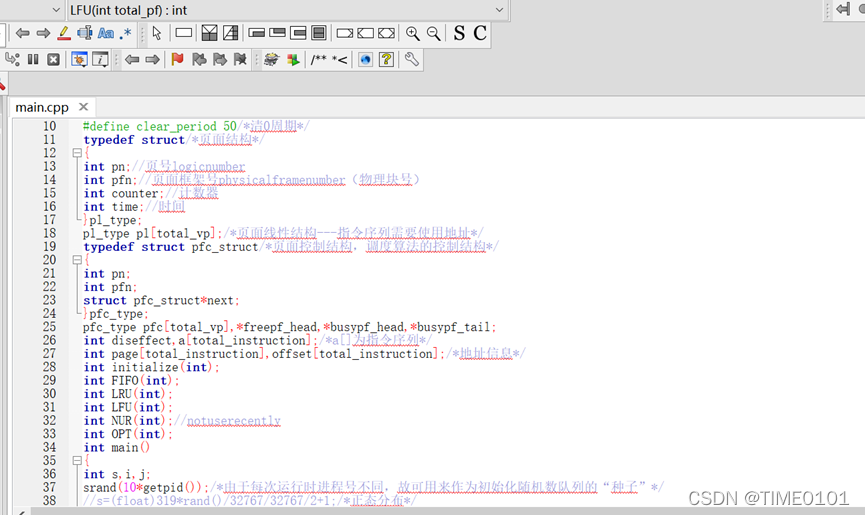
Task: Click the jump back arrow
Action: pos(132,59)
